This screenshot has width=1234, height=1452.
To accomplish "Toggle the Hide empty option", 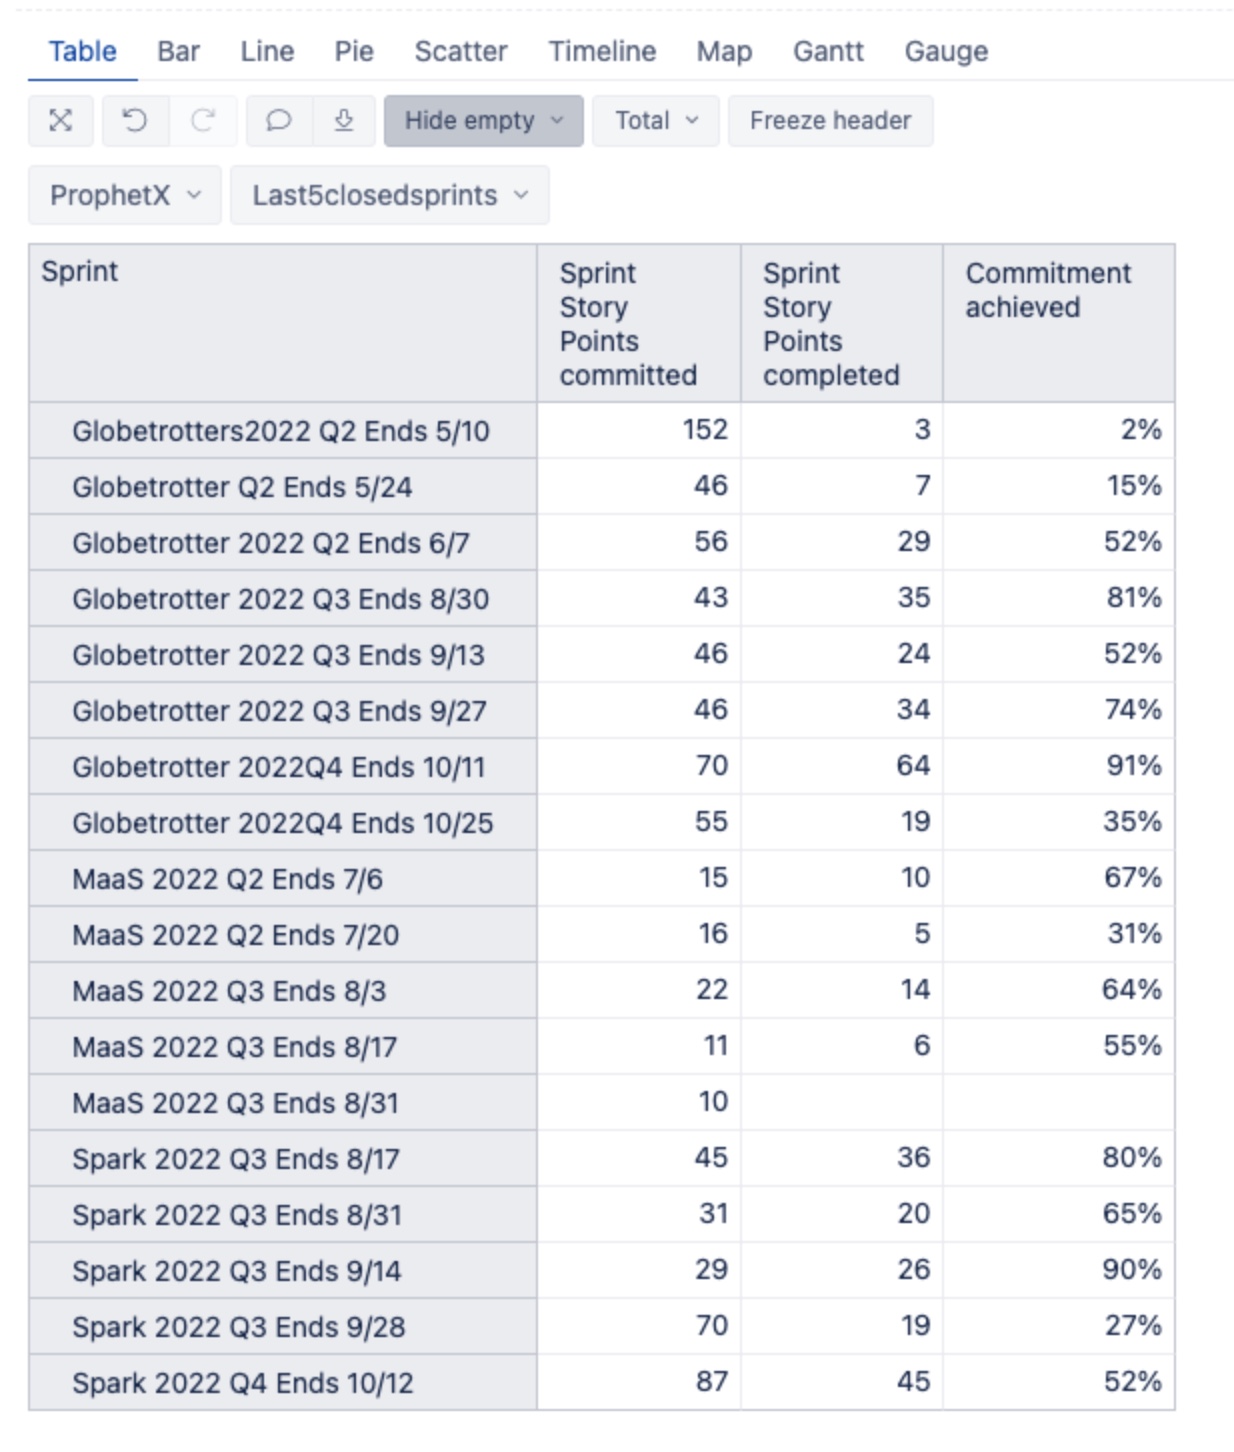I will click(467, 120).
